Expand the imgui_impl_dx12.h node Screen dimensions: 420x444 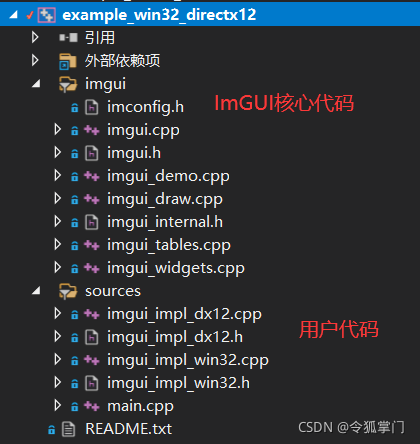58,337
